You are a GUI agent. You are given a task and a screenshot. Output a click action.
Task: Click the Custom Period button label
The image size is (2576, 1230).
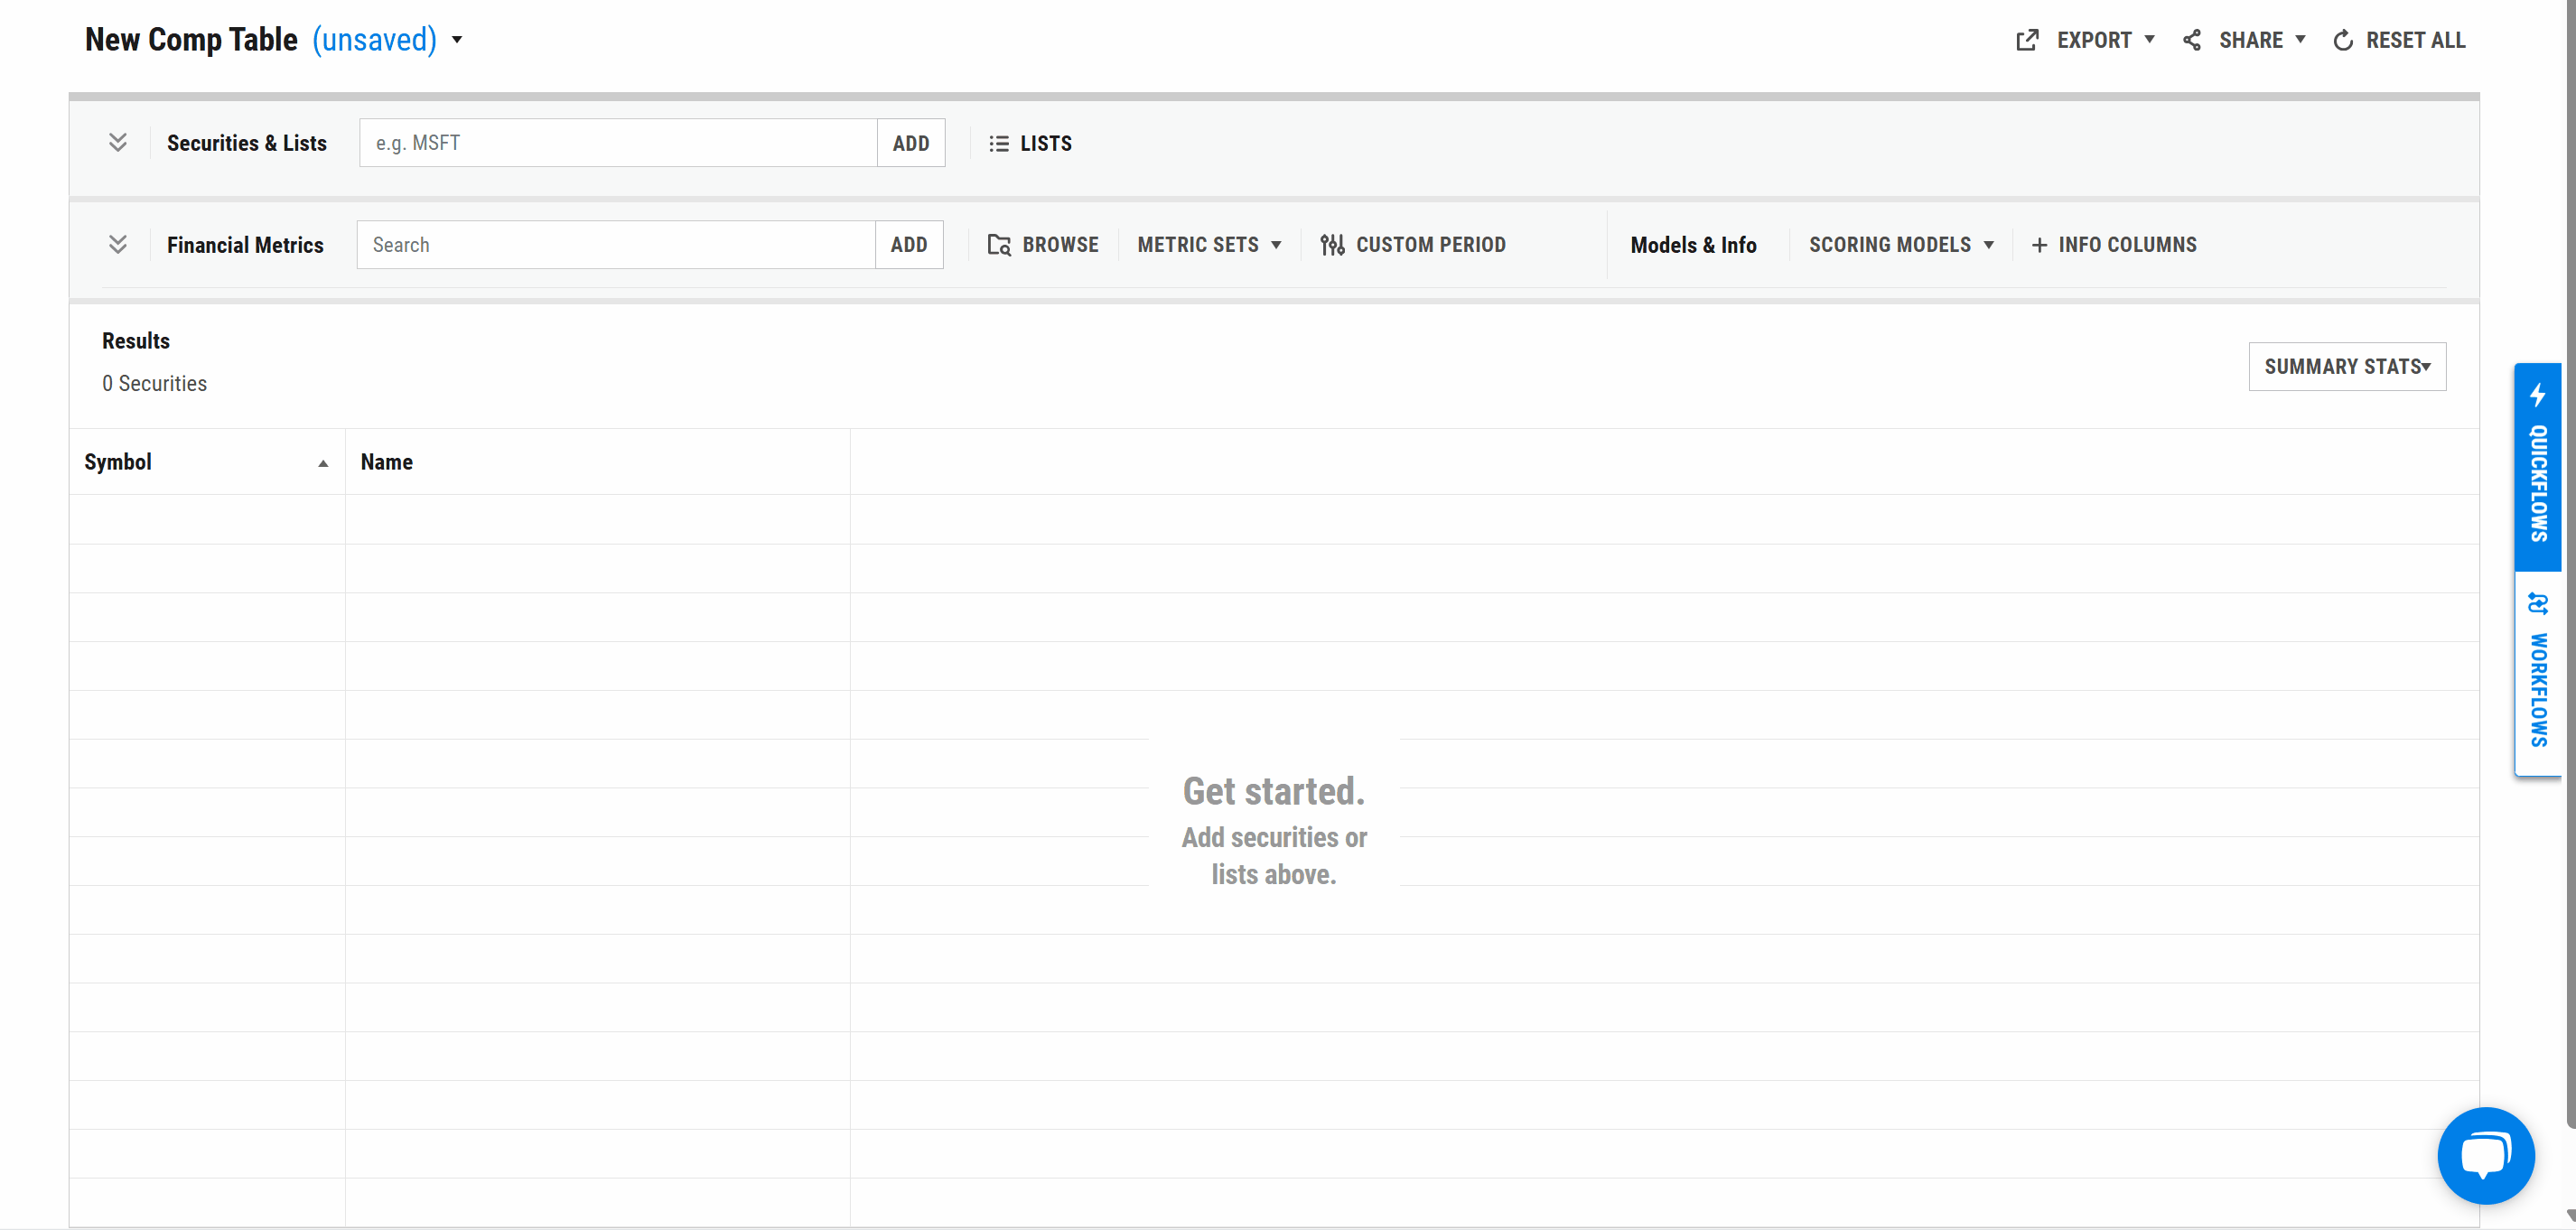pos(1430,245)
